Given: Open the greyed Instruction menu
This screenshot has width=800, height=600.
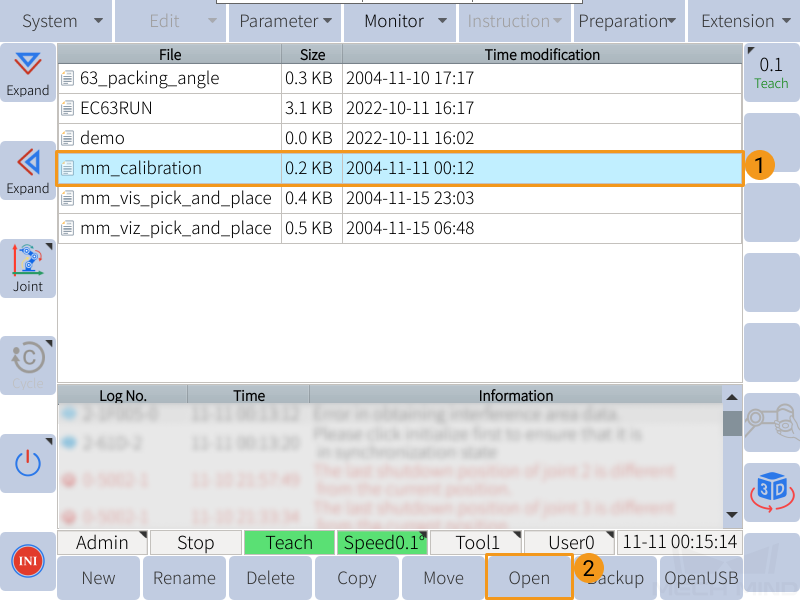Looking at the screenshot, I should pyautogui.click(x=514, y=21).
